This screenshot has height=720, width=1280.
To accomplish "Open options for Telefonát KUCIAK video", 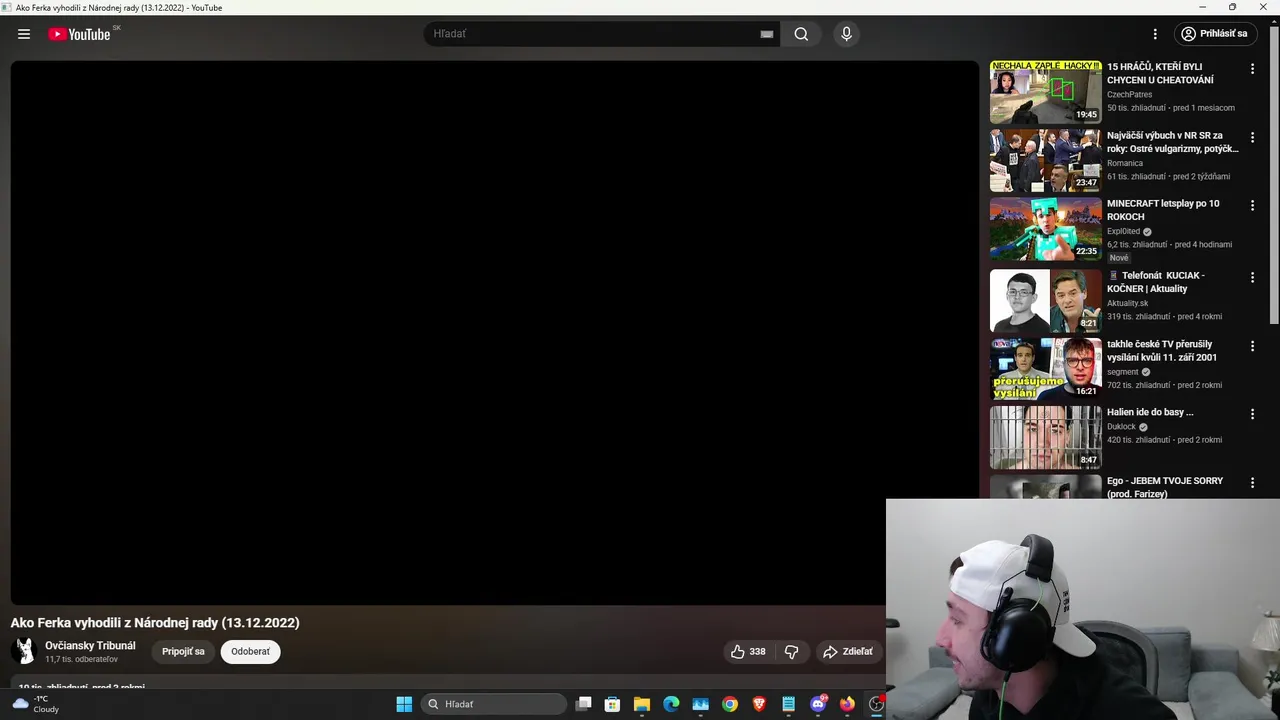I will [1252, 277].
